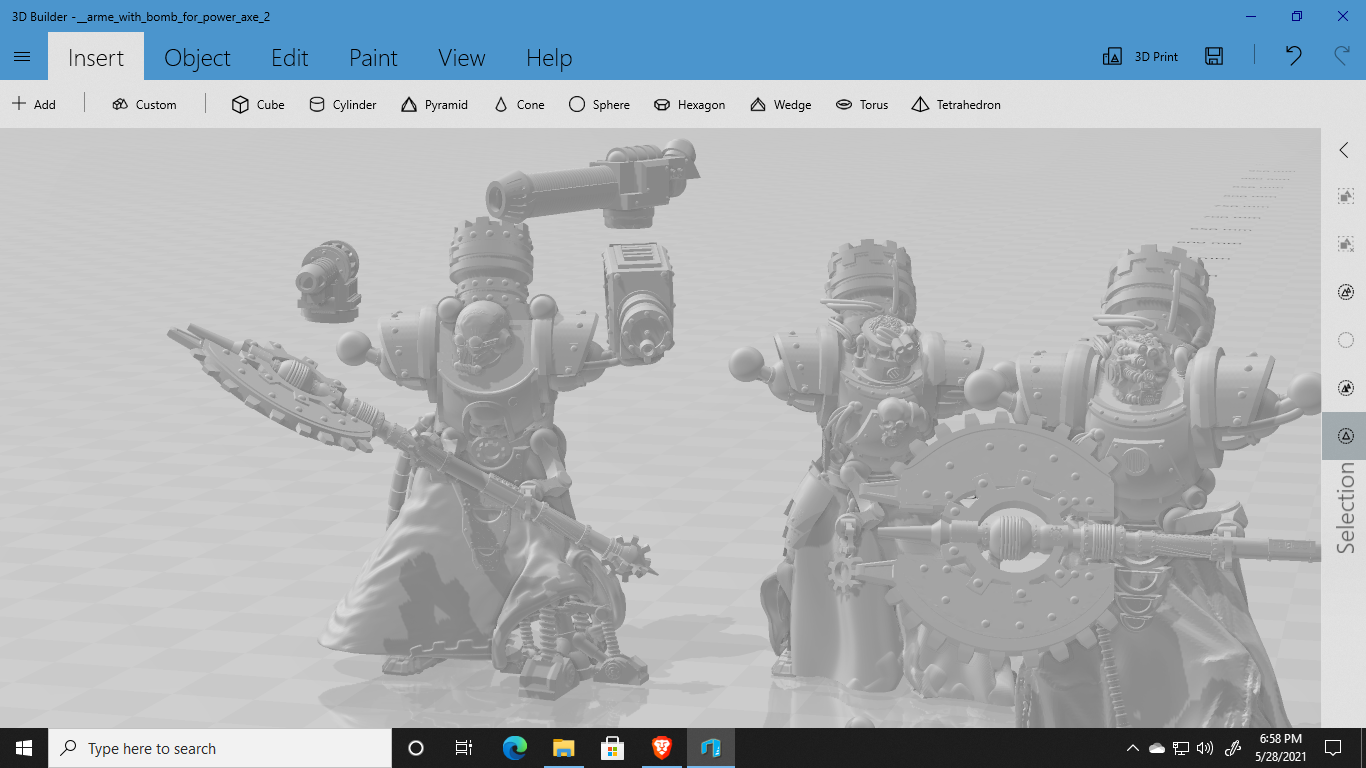Undo the last action
The image size is (1366, 768).
click(x=1293, y=57)
